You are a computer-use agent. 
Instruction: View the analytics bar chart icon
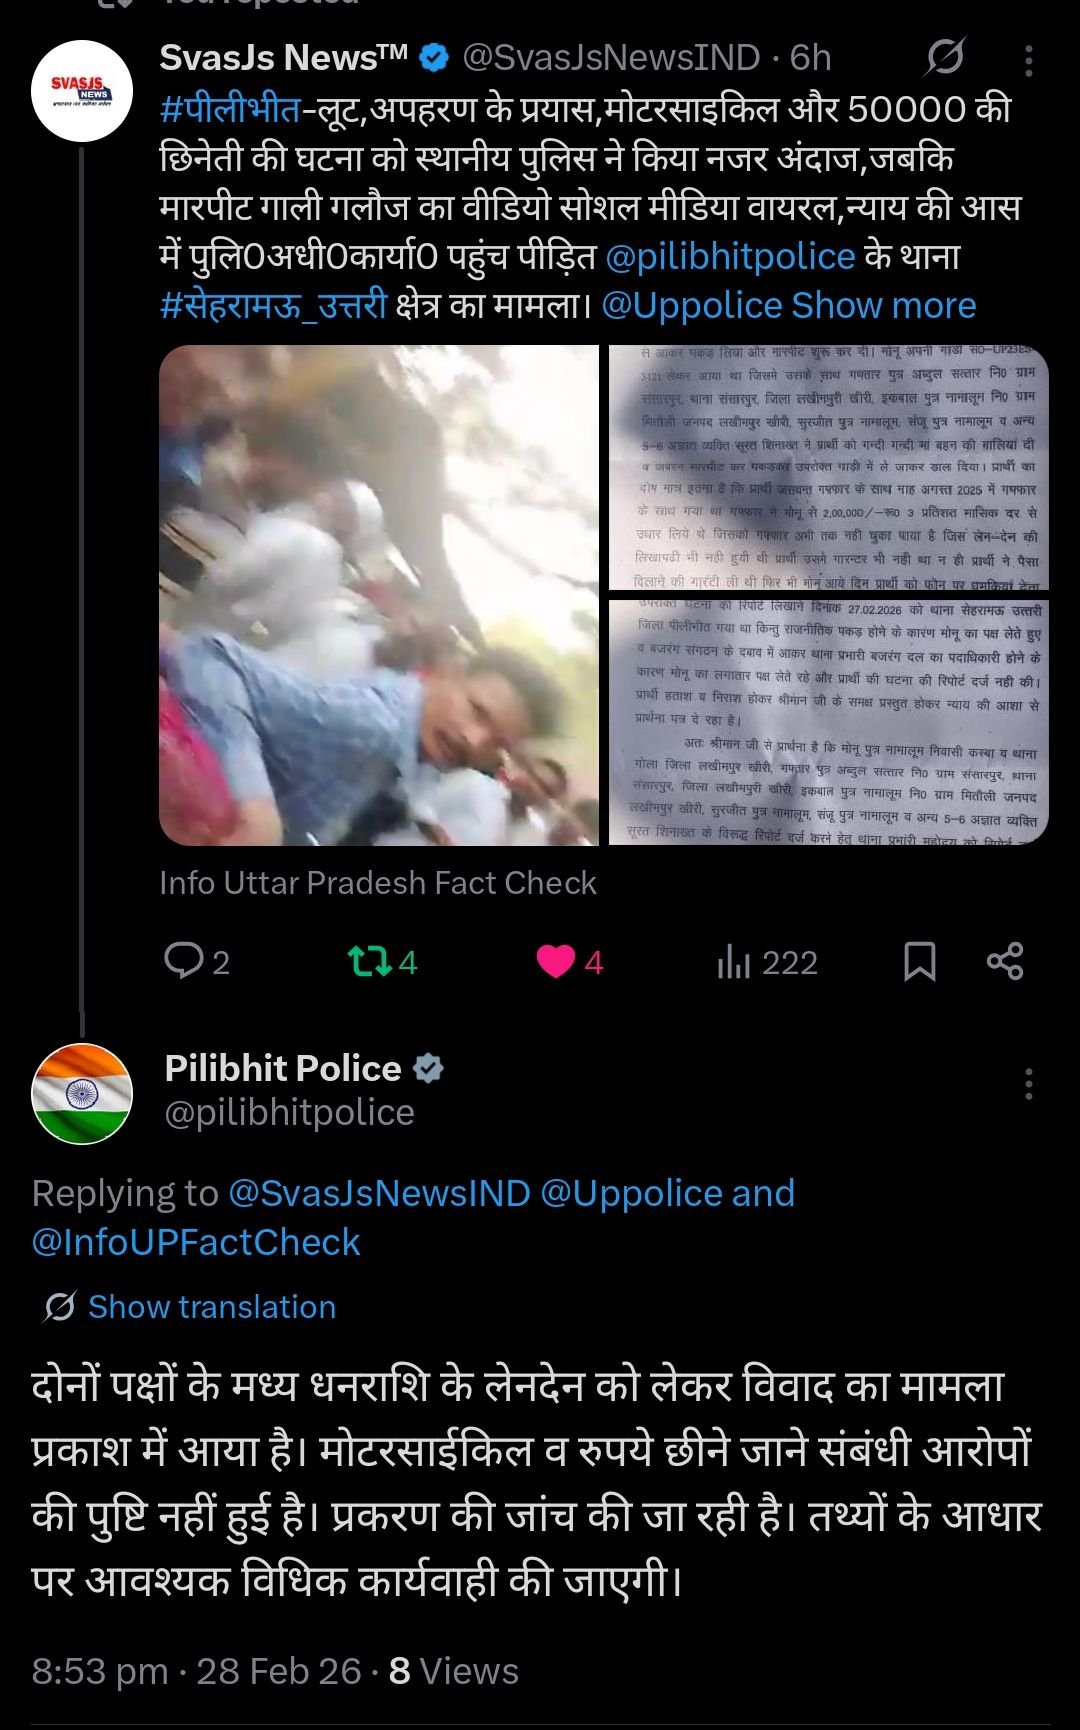pyautogui.click(x=733, y=962)
